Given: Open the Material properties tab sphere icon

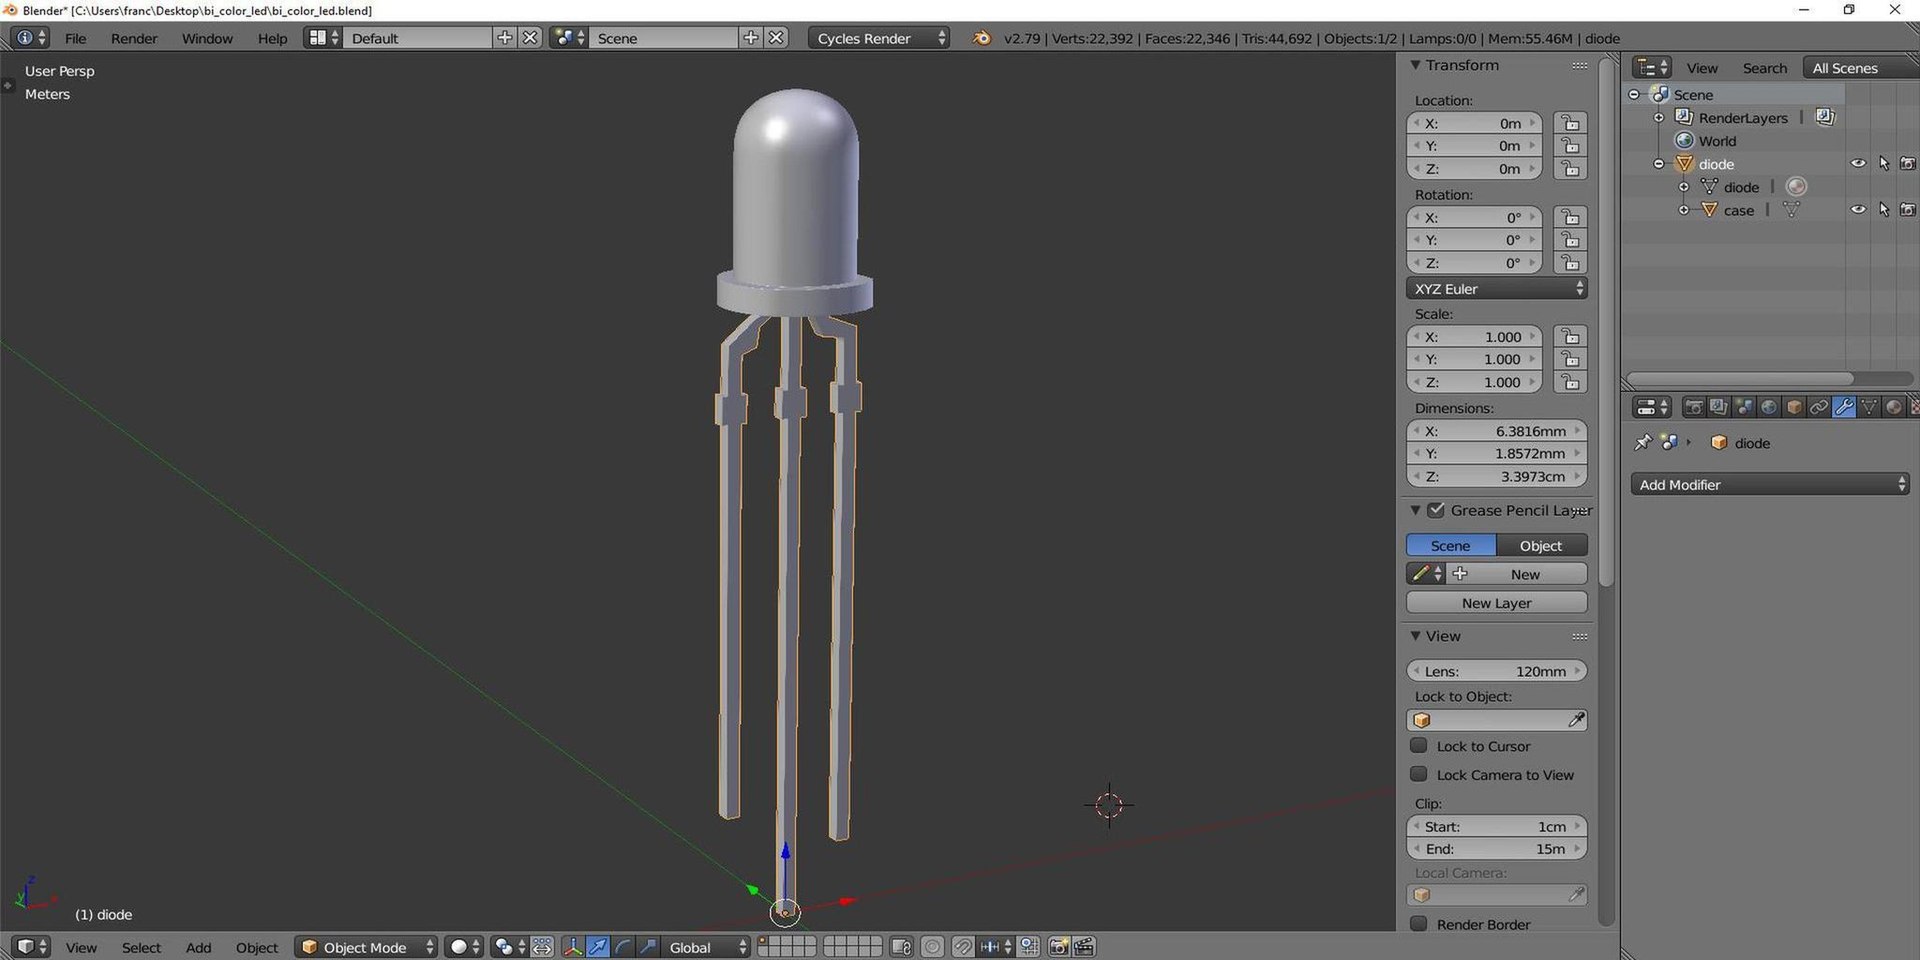Looking at the screenshot, I should coord(1894,407).
